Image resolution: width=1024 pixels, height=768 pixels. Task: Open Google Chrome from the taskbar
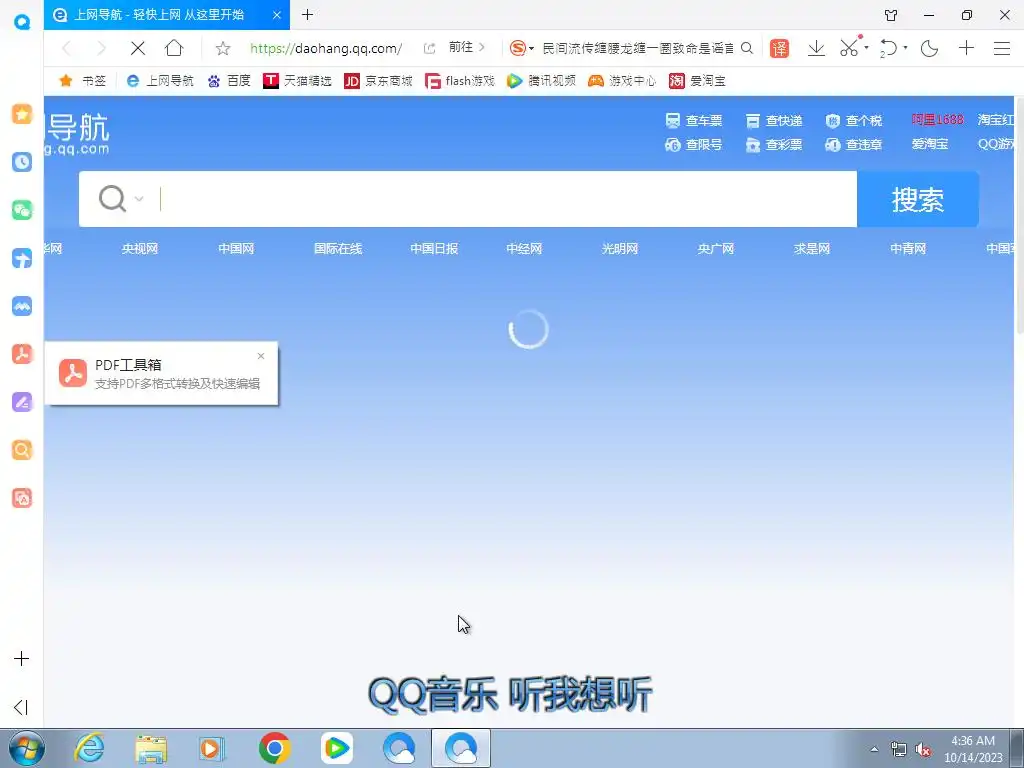[x=274, y=748]
